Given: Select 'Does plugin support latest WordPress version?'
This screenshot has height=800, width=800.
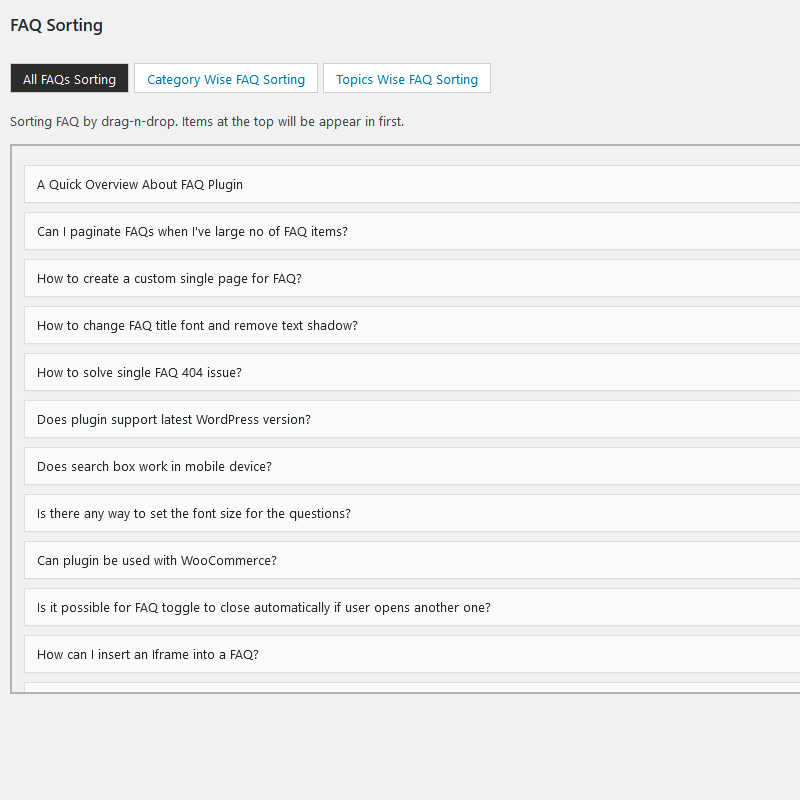Looking at the screenshot, I should [400, 419].
